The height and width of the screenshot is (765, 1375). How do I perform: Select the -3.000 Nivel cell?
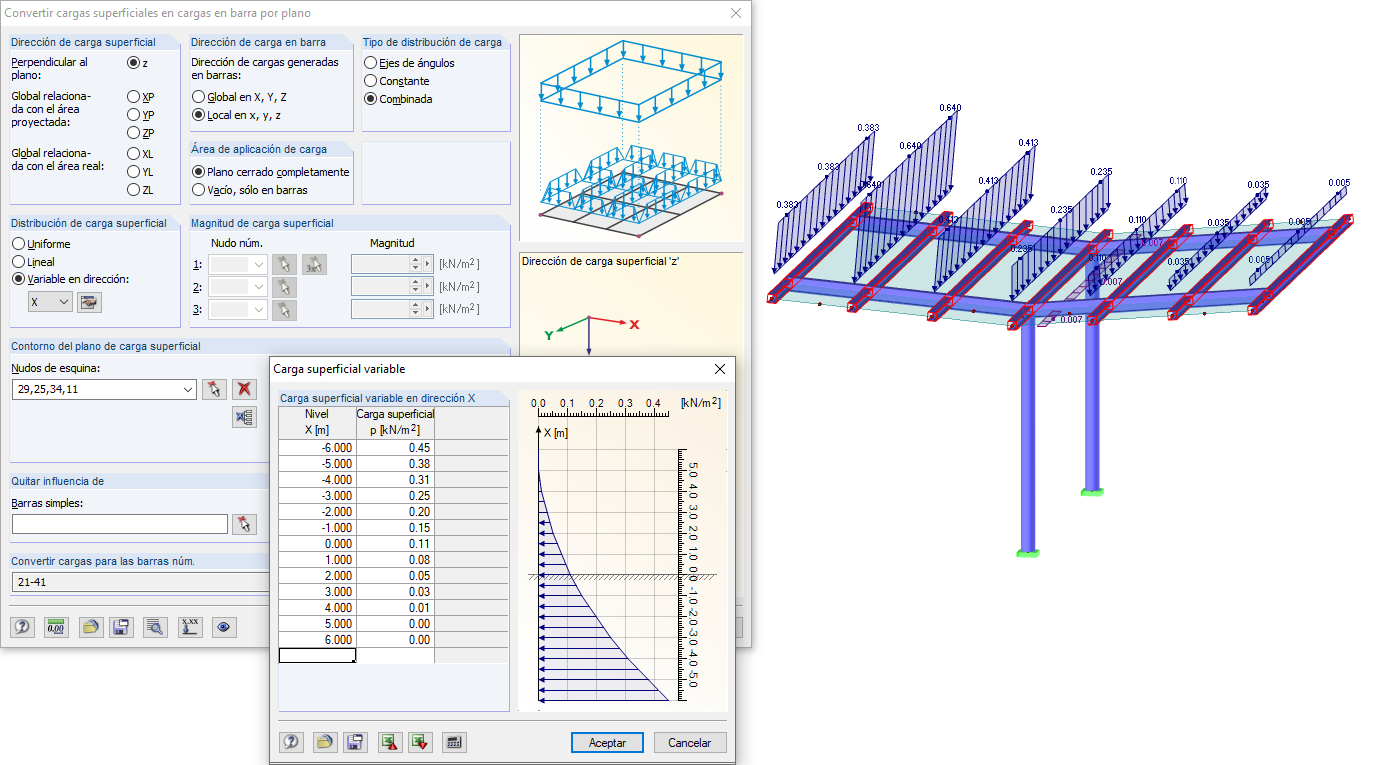317,496
